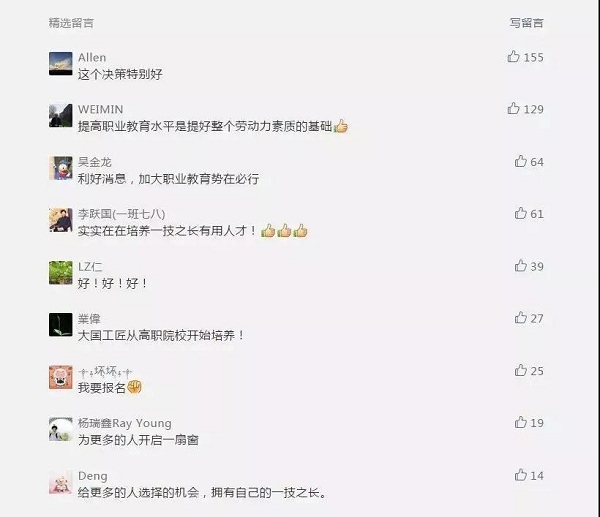Open 吴金龙's Donald Duck avatar
Screen dimensions: 600x517
click(x=60, y=168)
